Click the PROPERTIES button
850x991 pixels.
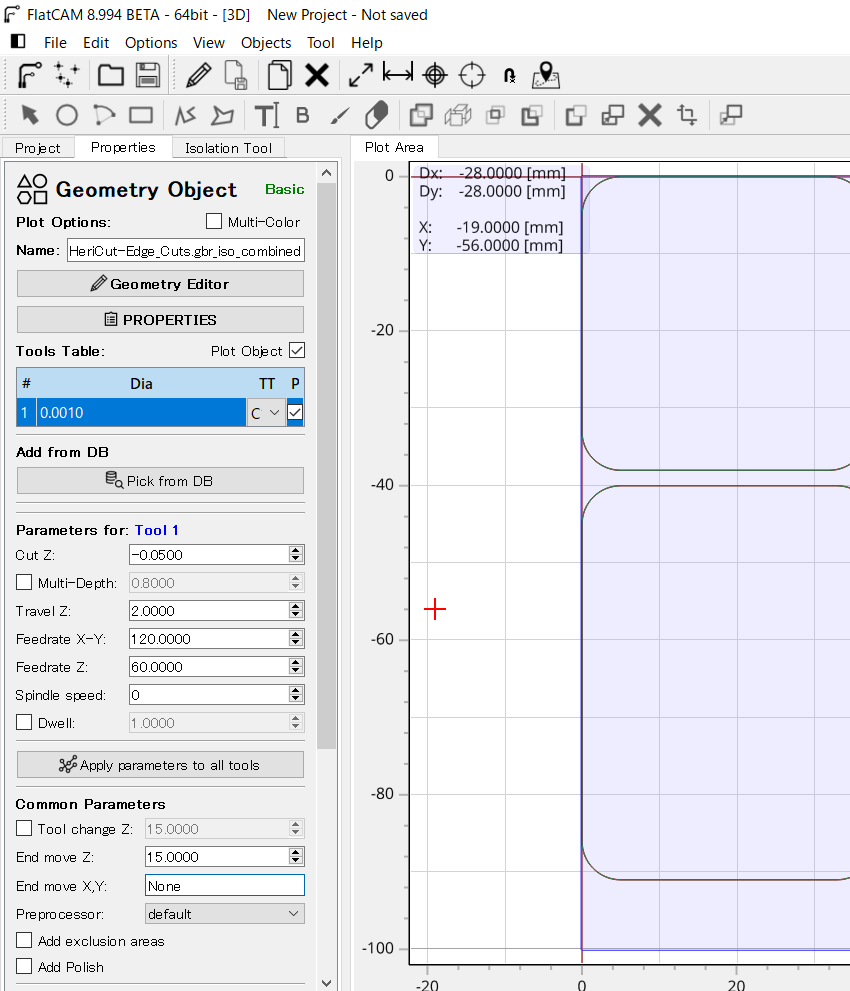point(160,320)
